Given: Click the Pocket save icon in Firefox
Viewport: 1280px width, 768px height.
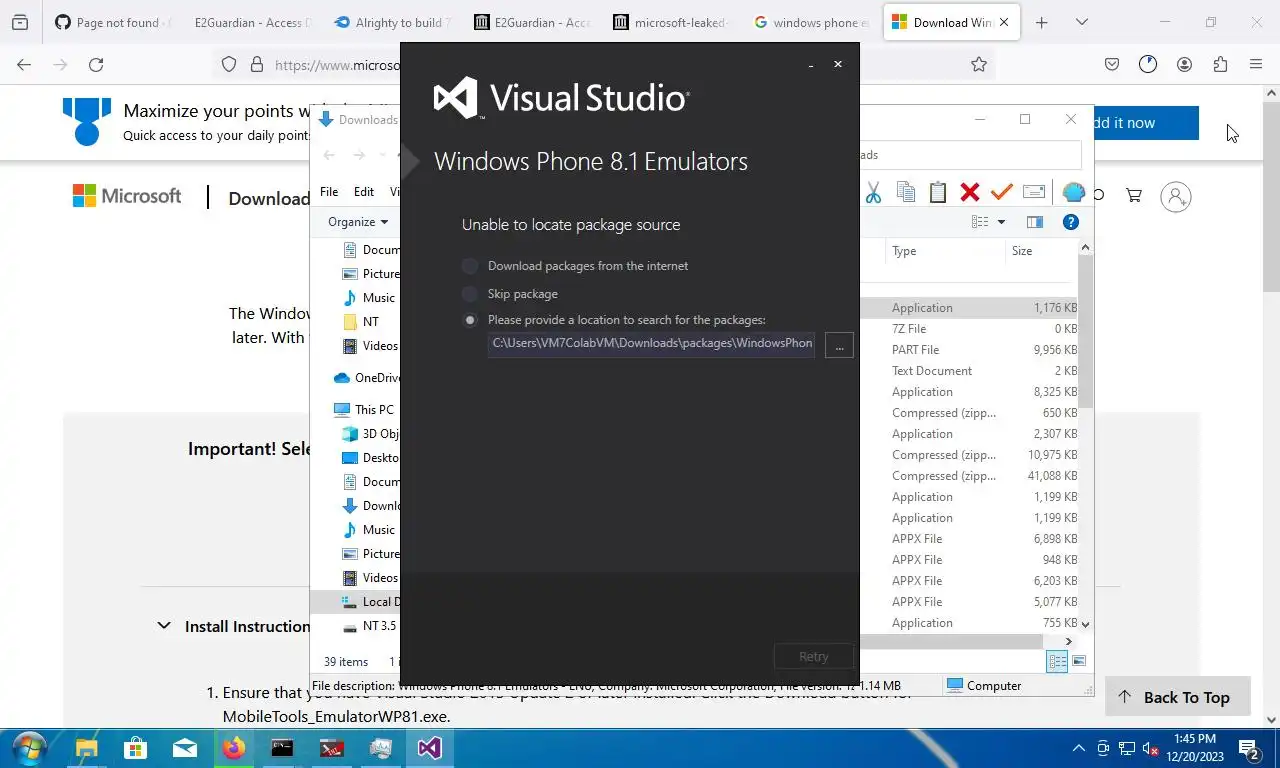Looking at the screenshot, I should (x=1112, y=64).
